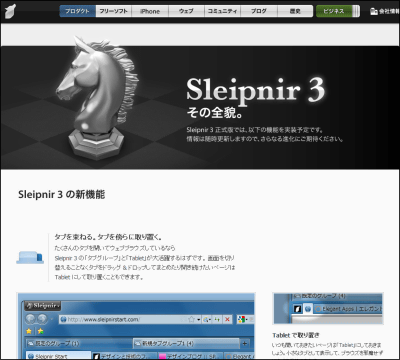Click the first yellow favorites star in the screenshot

(x=29, y=331)
